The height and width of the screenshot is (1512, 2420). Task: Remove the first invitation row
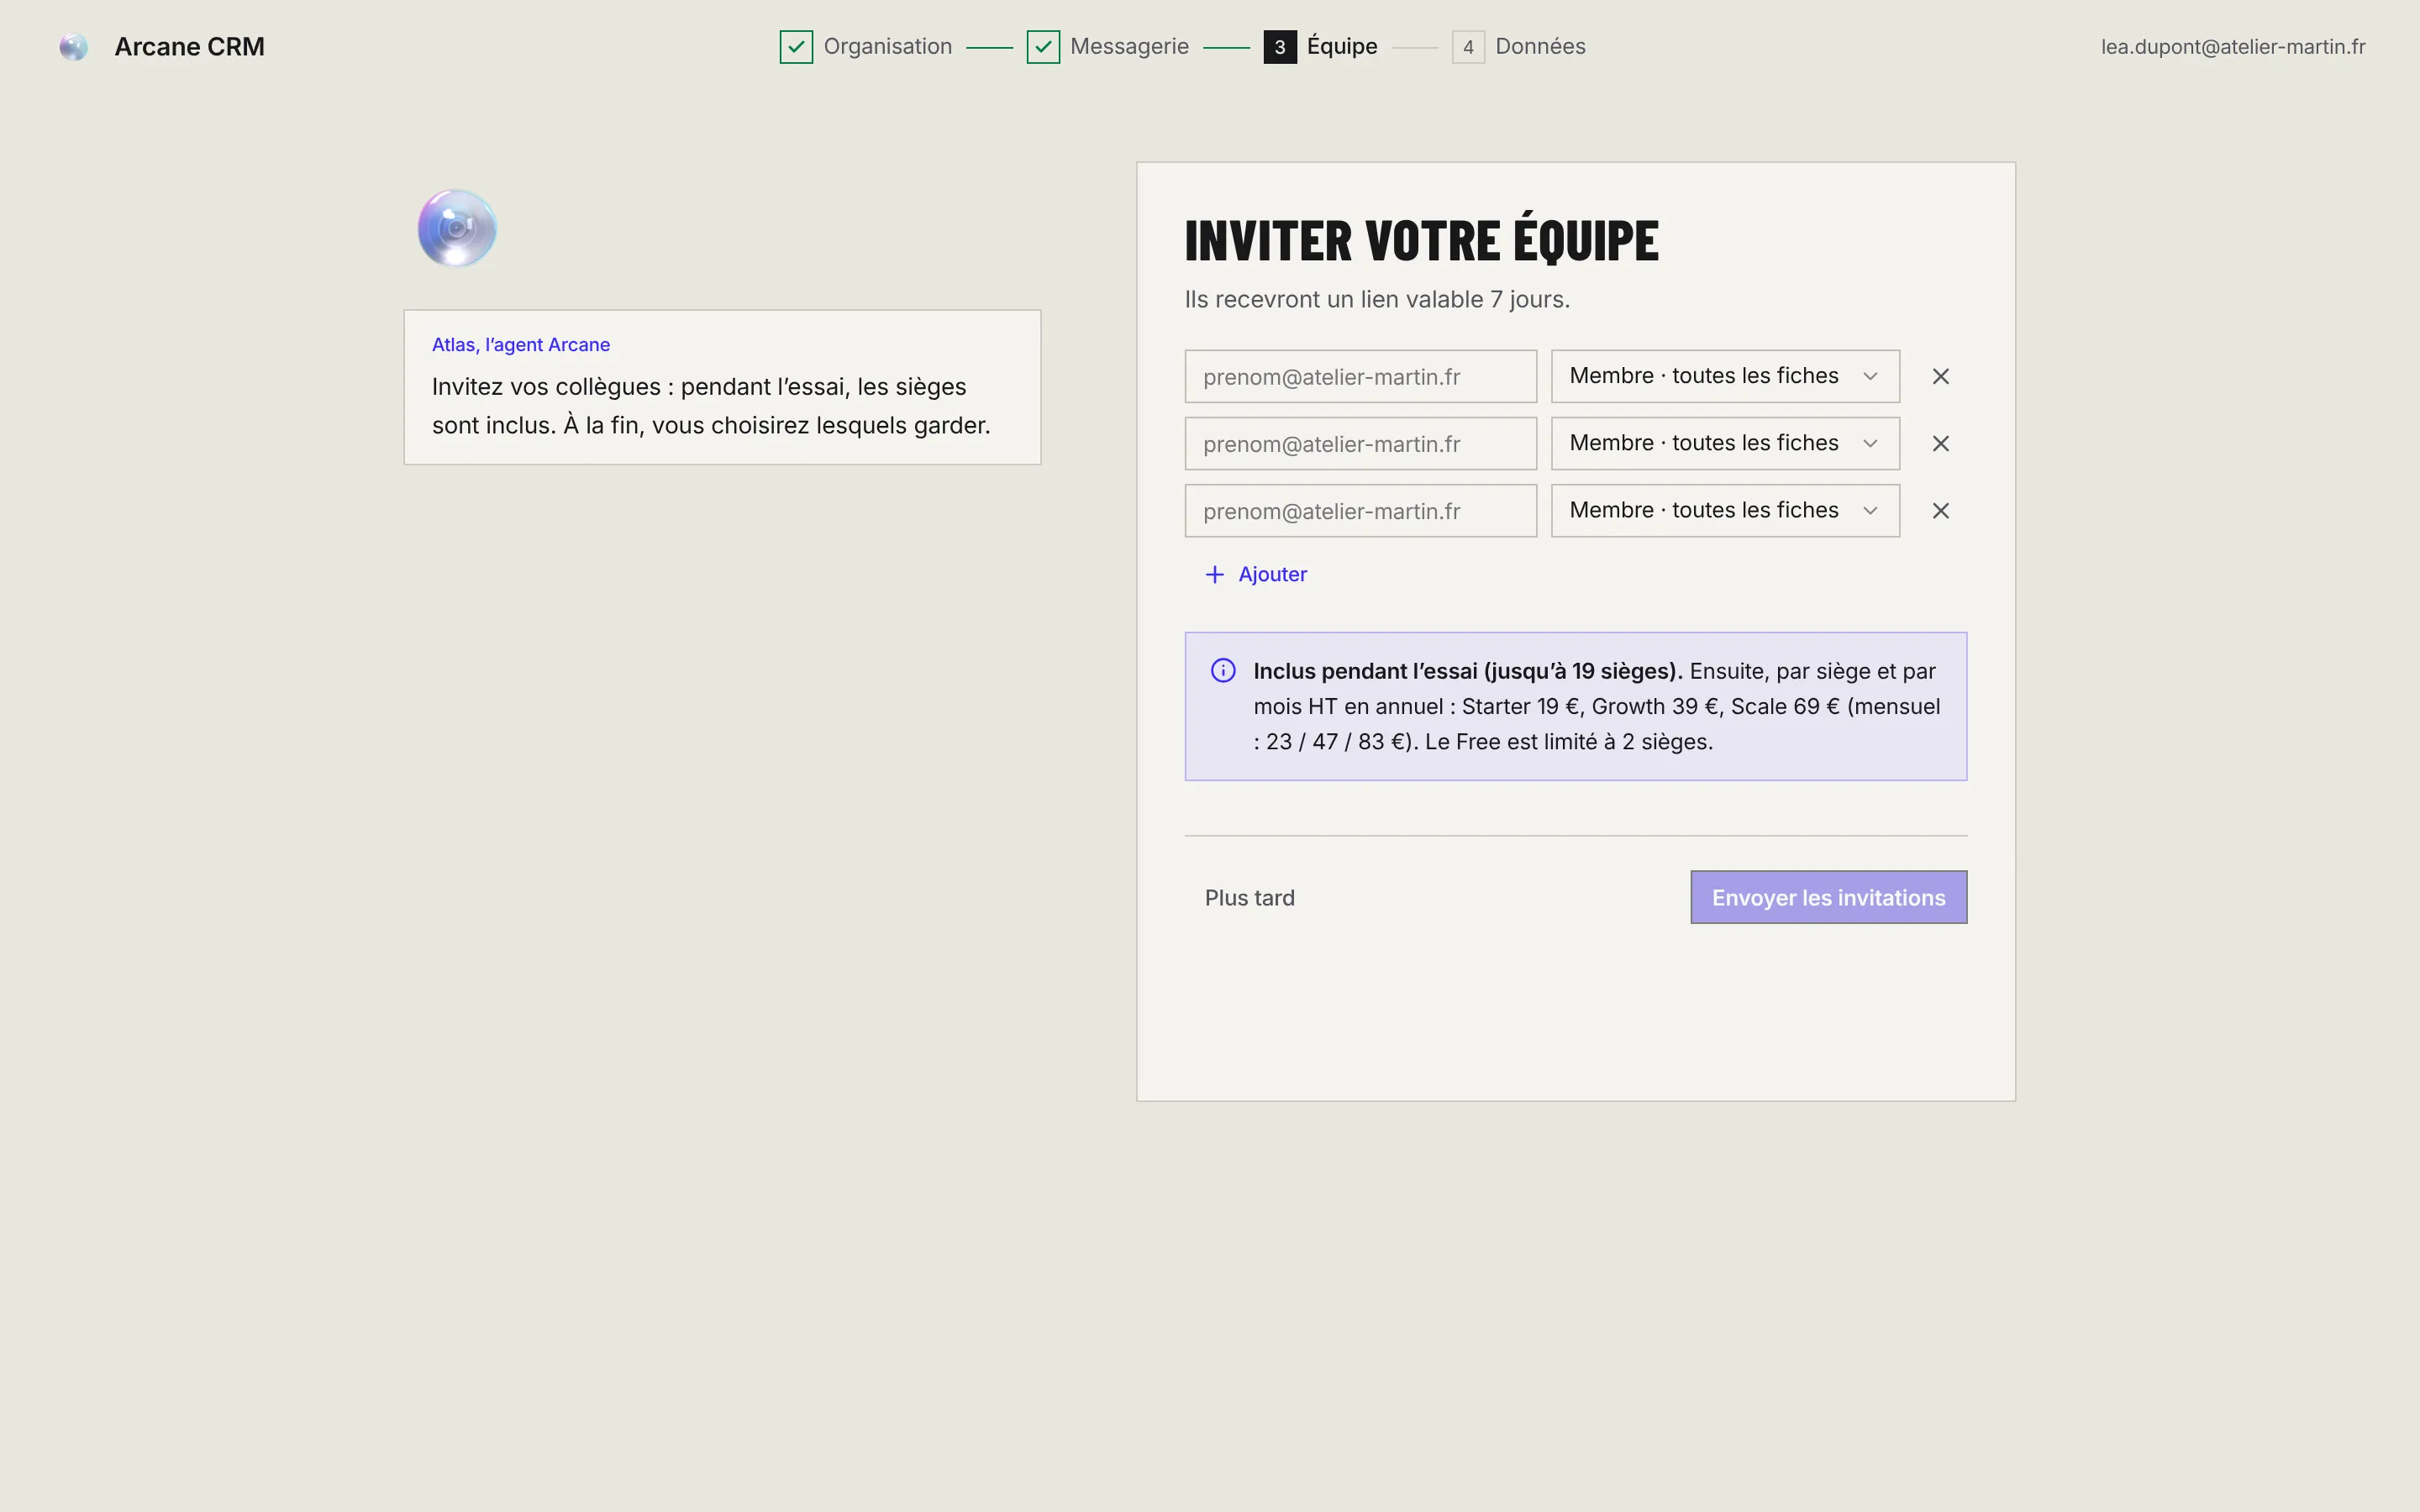(x=1940, y=376)
